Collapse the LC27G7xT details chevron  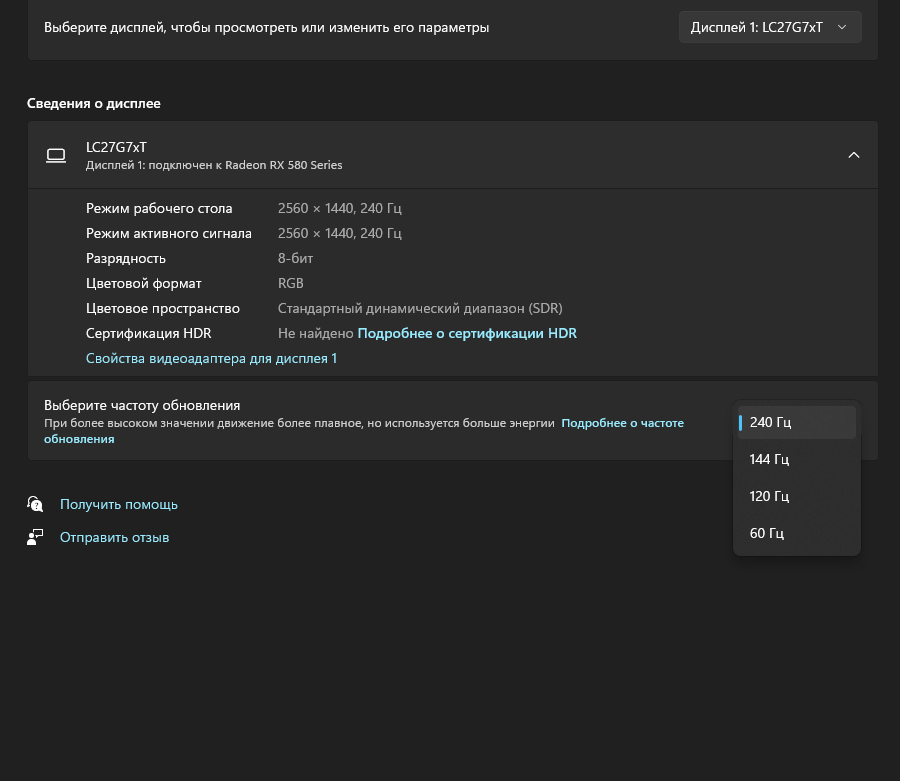click(x=854, y=155)
